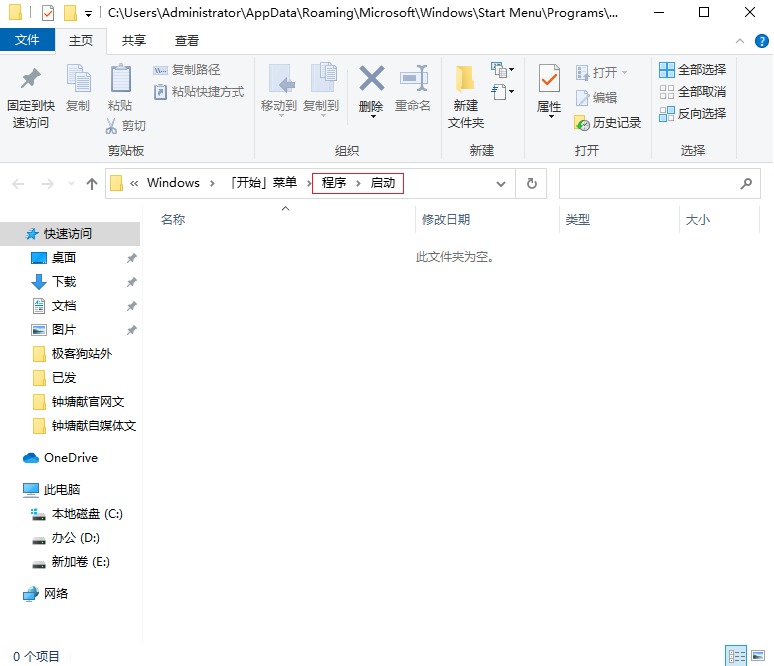Click the 粘贴 paste icon
Screen dimensions: 774x666
(x=120, y=80)
